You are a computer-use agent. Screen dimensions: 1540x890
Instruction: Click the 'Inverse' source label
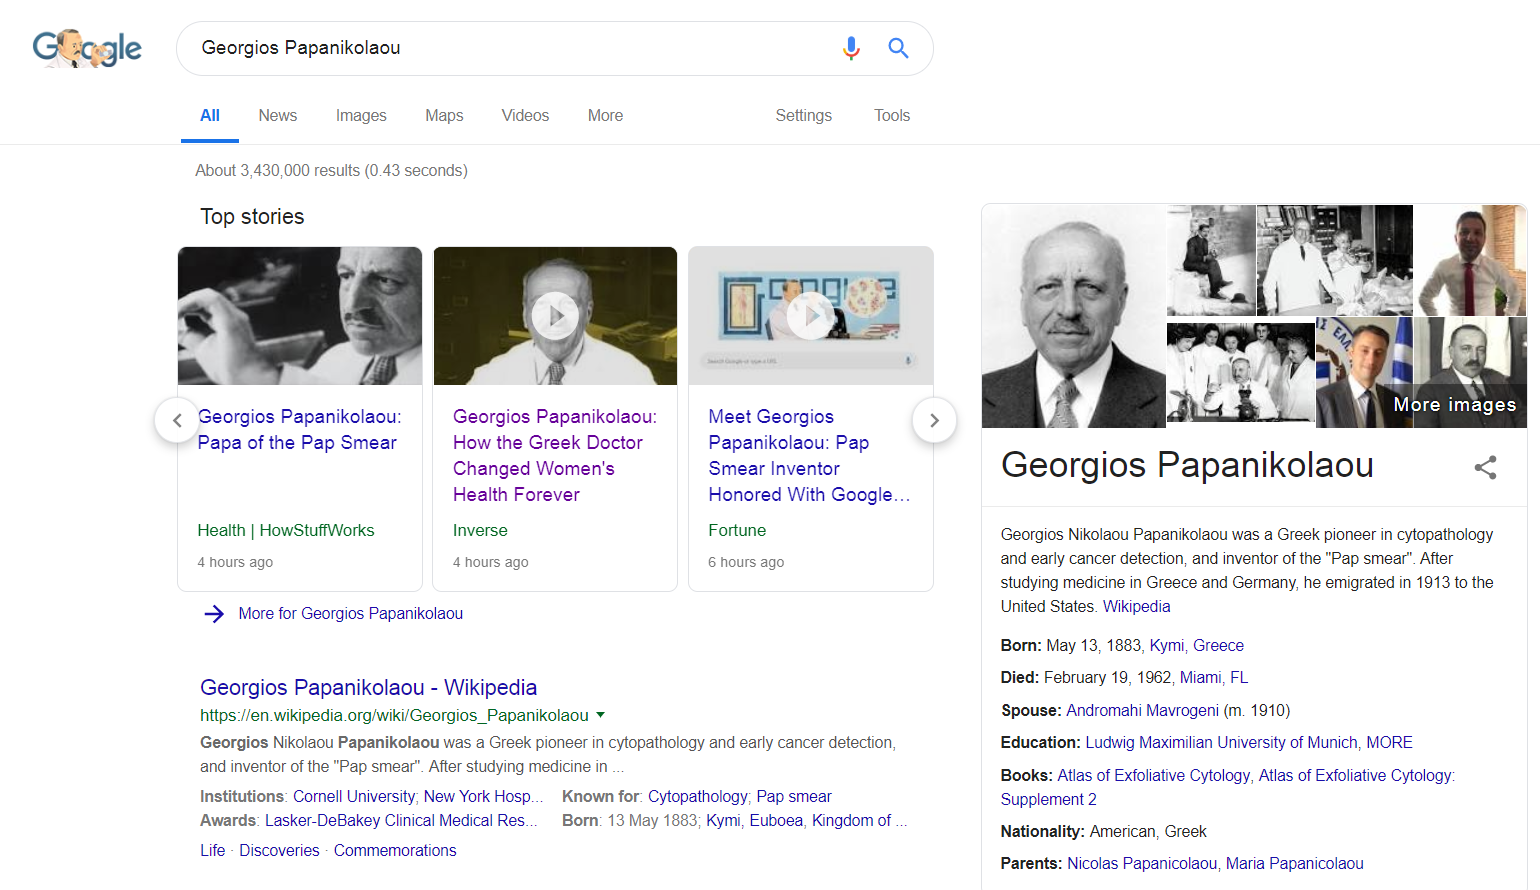click(480, 530)
